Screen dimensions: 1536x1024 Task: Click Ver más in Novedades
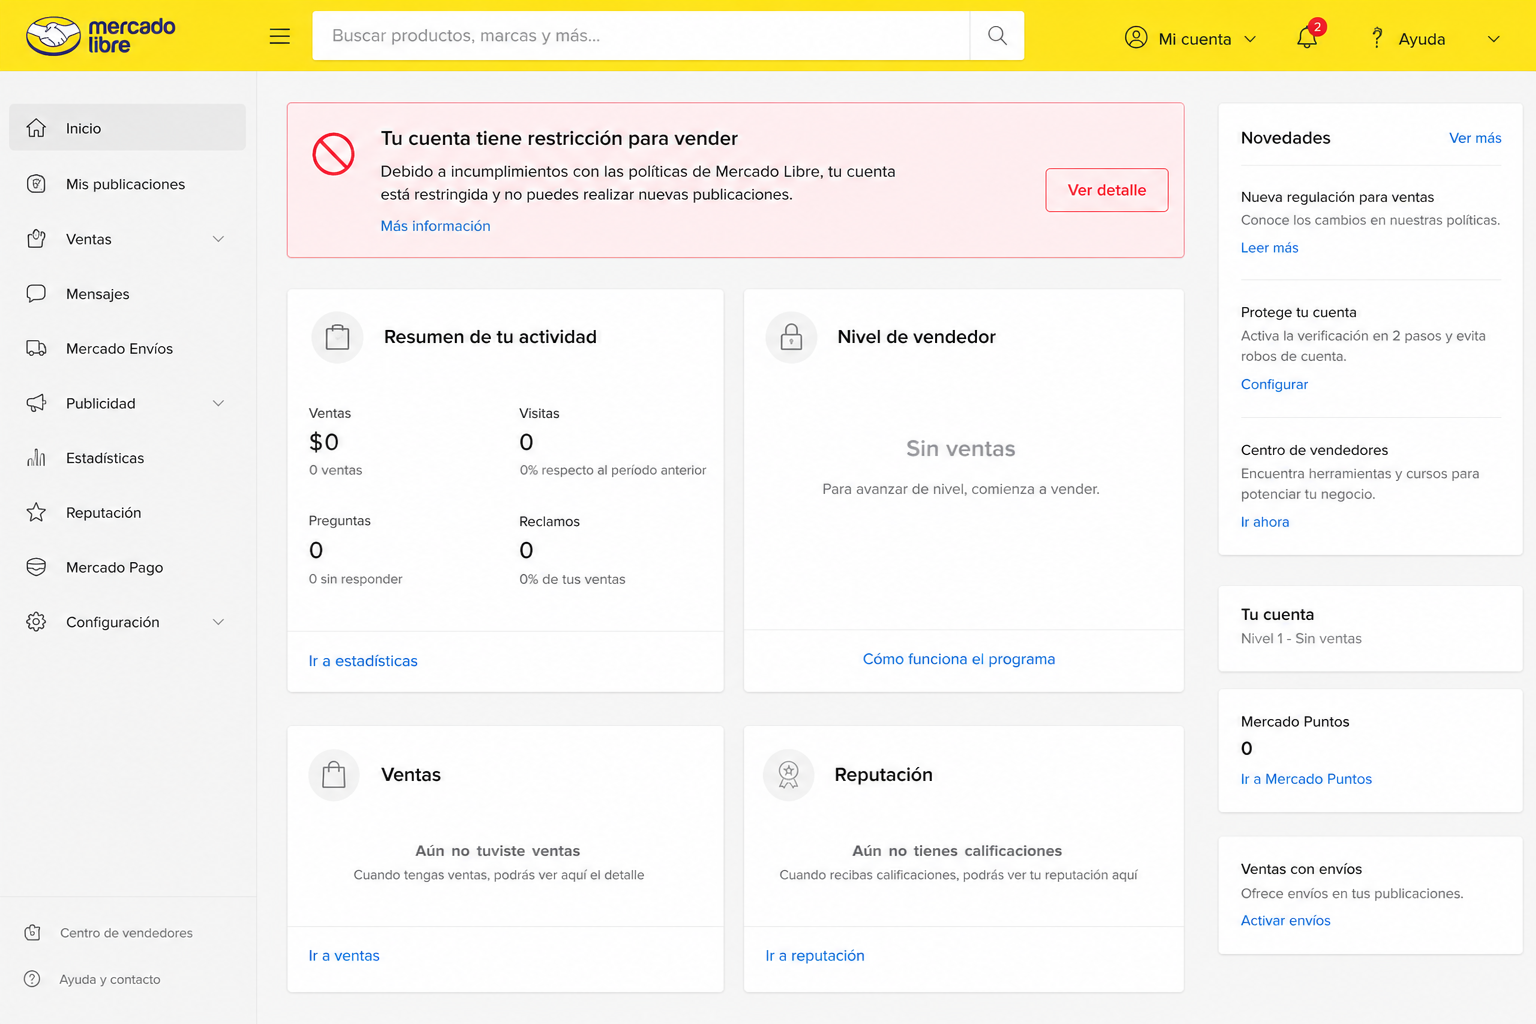[x=1475, y=138]
